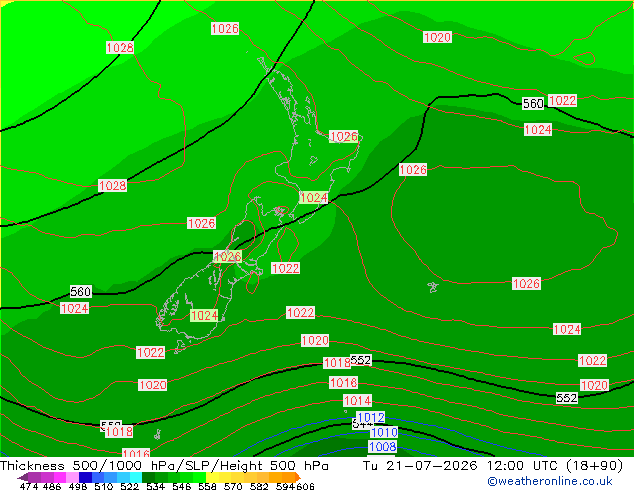Click the 552 label near 1020 at right
The image size is (634, 490).
pyautogui.click(x=566, y=398)
